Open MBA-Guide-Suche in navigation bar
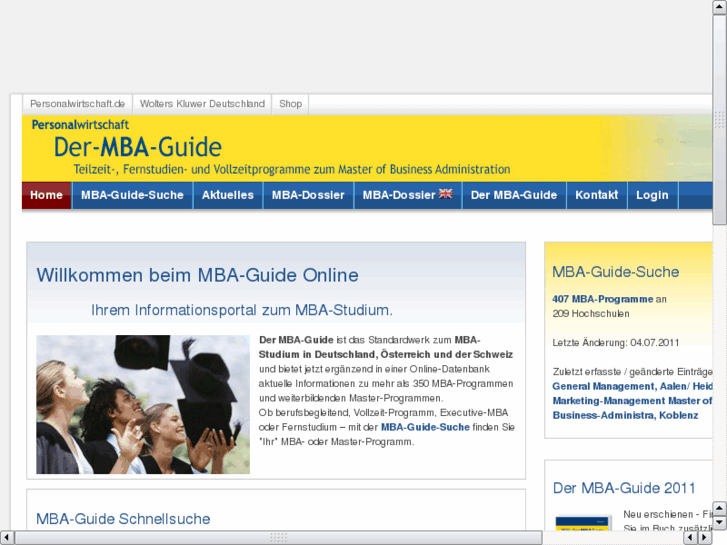Screen dimensions: 727x545 (x=132, y=195)
